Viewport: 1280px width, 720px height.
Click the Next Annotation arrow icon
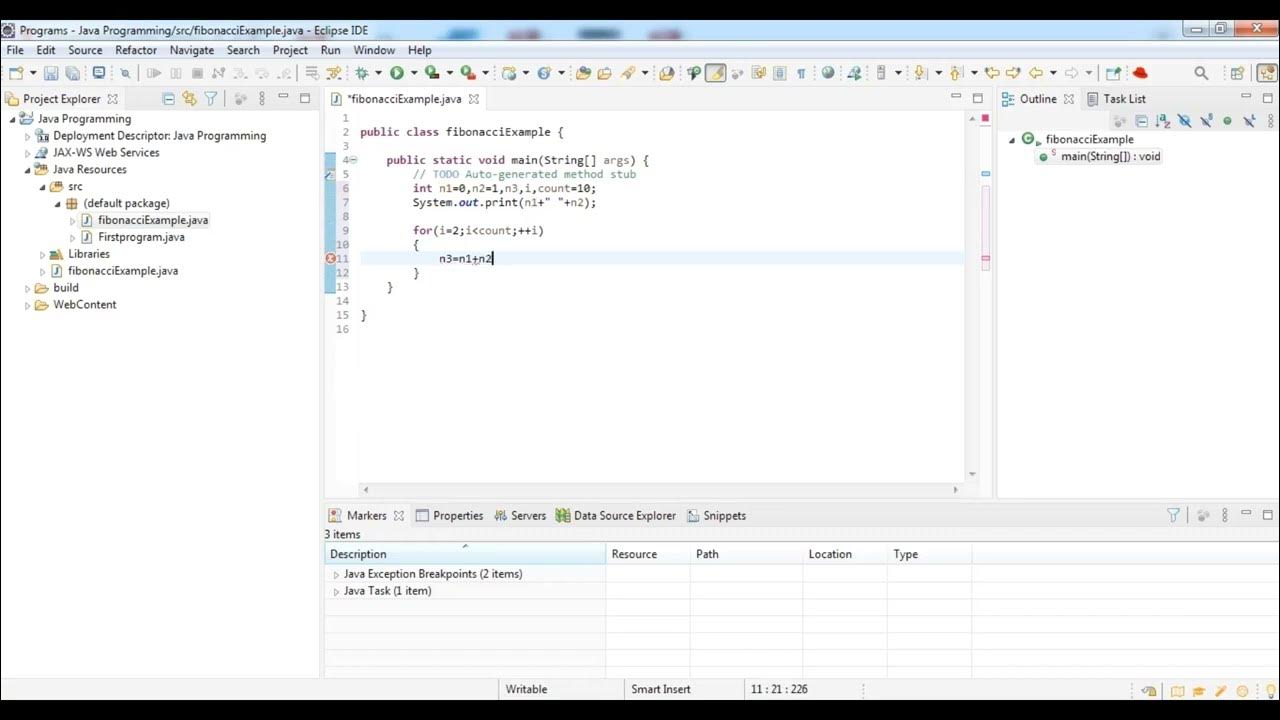point(920,73)
